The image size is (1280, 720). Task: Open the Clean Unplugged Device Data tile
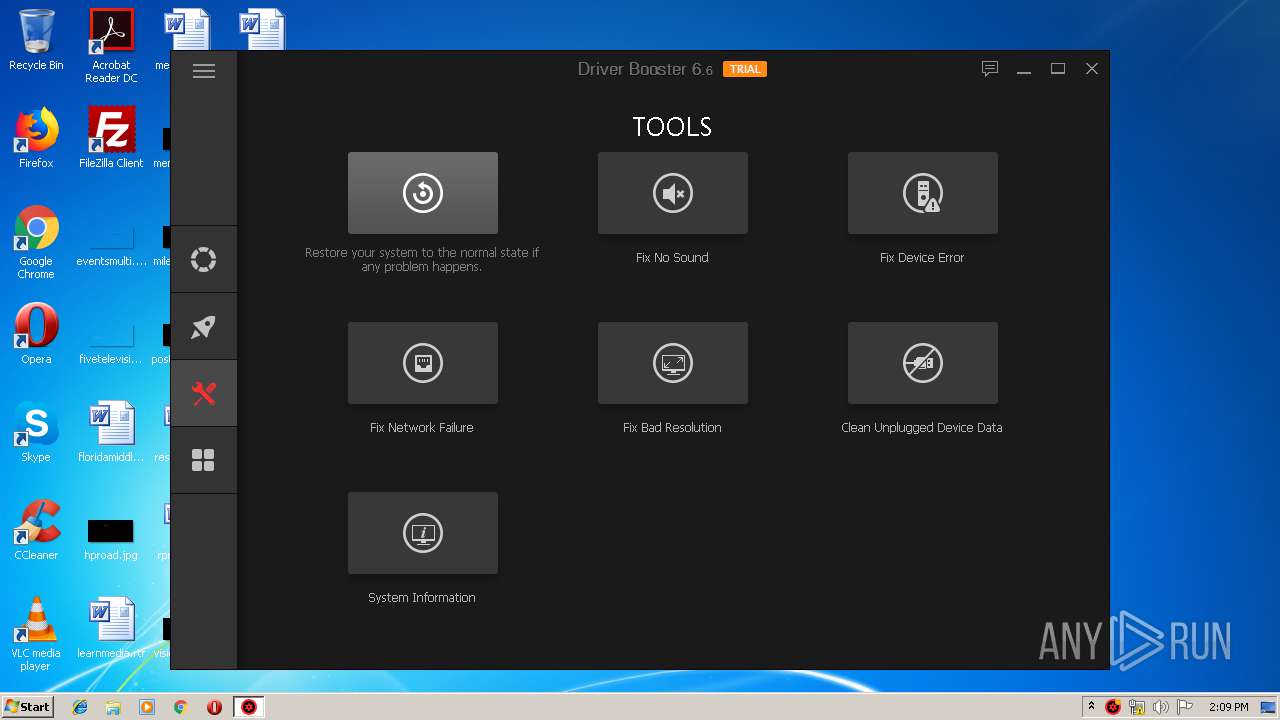coord(923,363)
